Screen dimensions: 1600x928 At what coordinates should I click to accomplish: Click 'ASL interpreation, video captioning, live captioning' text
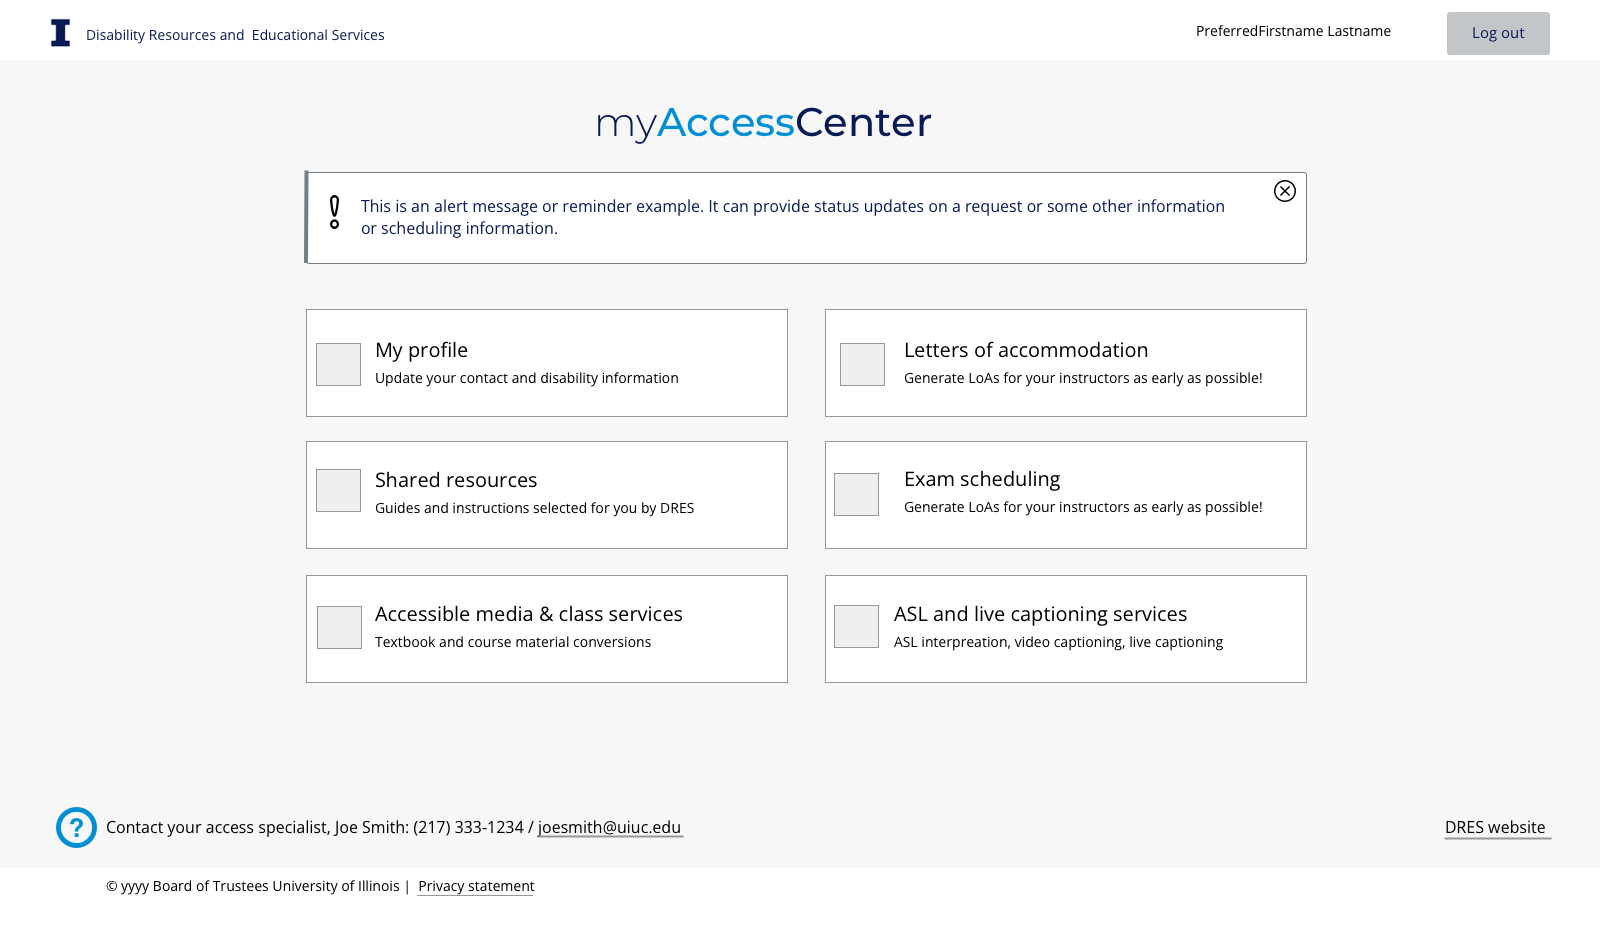coord(1058,642)
